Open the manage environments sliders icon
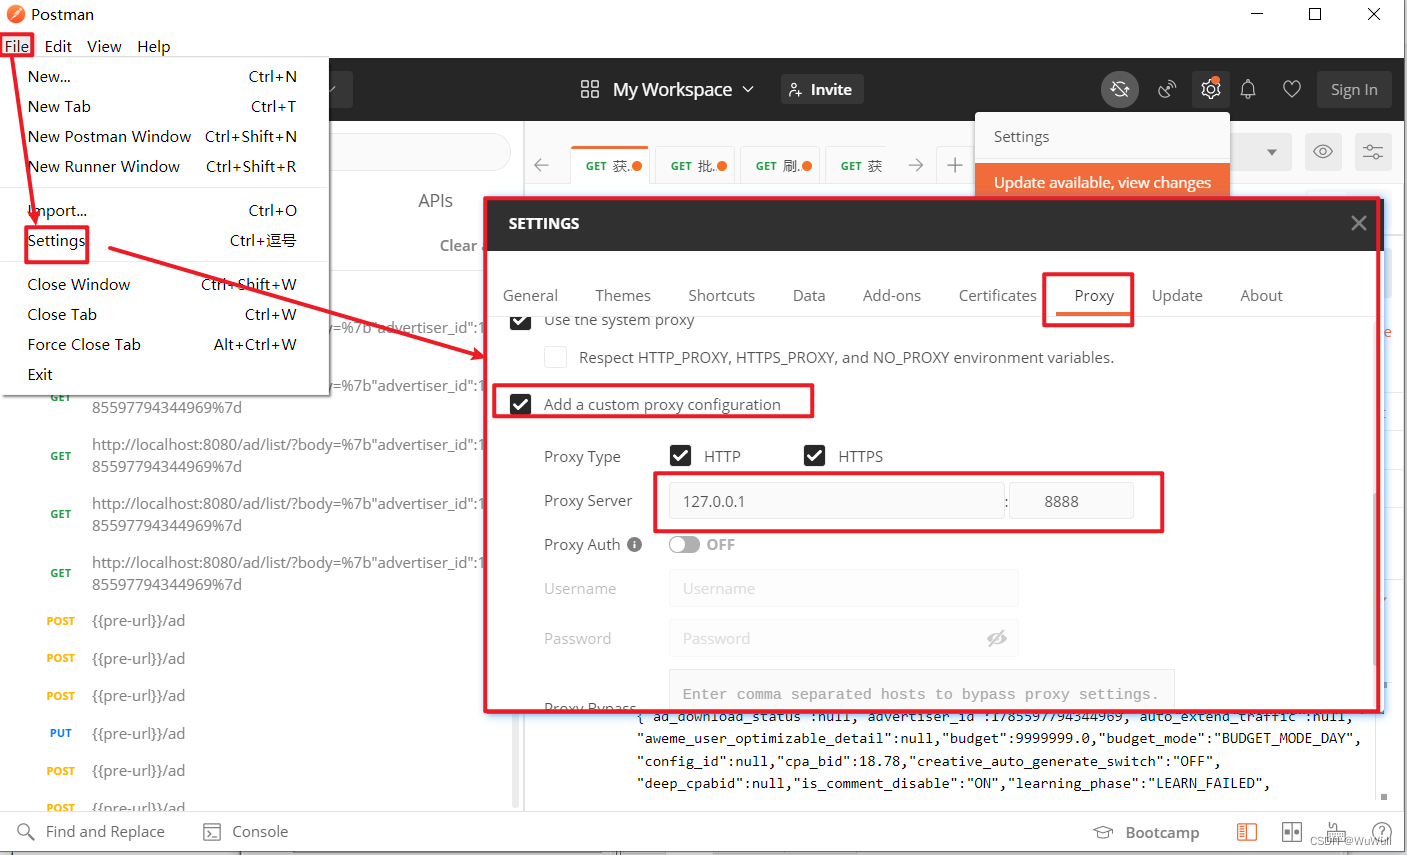 (1373, 152)
